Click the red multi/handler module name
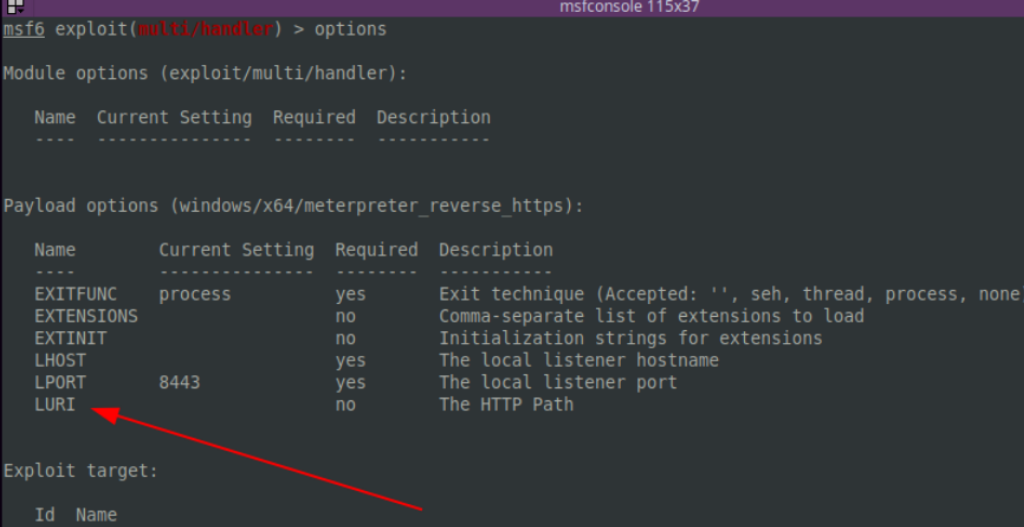The image size is (1024, 527). tap(211, 29)
